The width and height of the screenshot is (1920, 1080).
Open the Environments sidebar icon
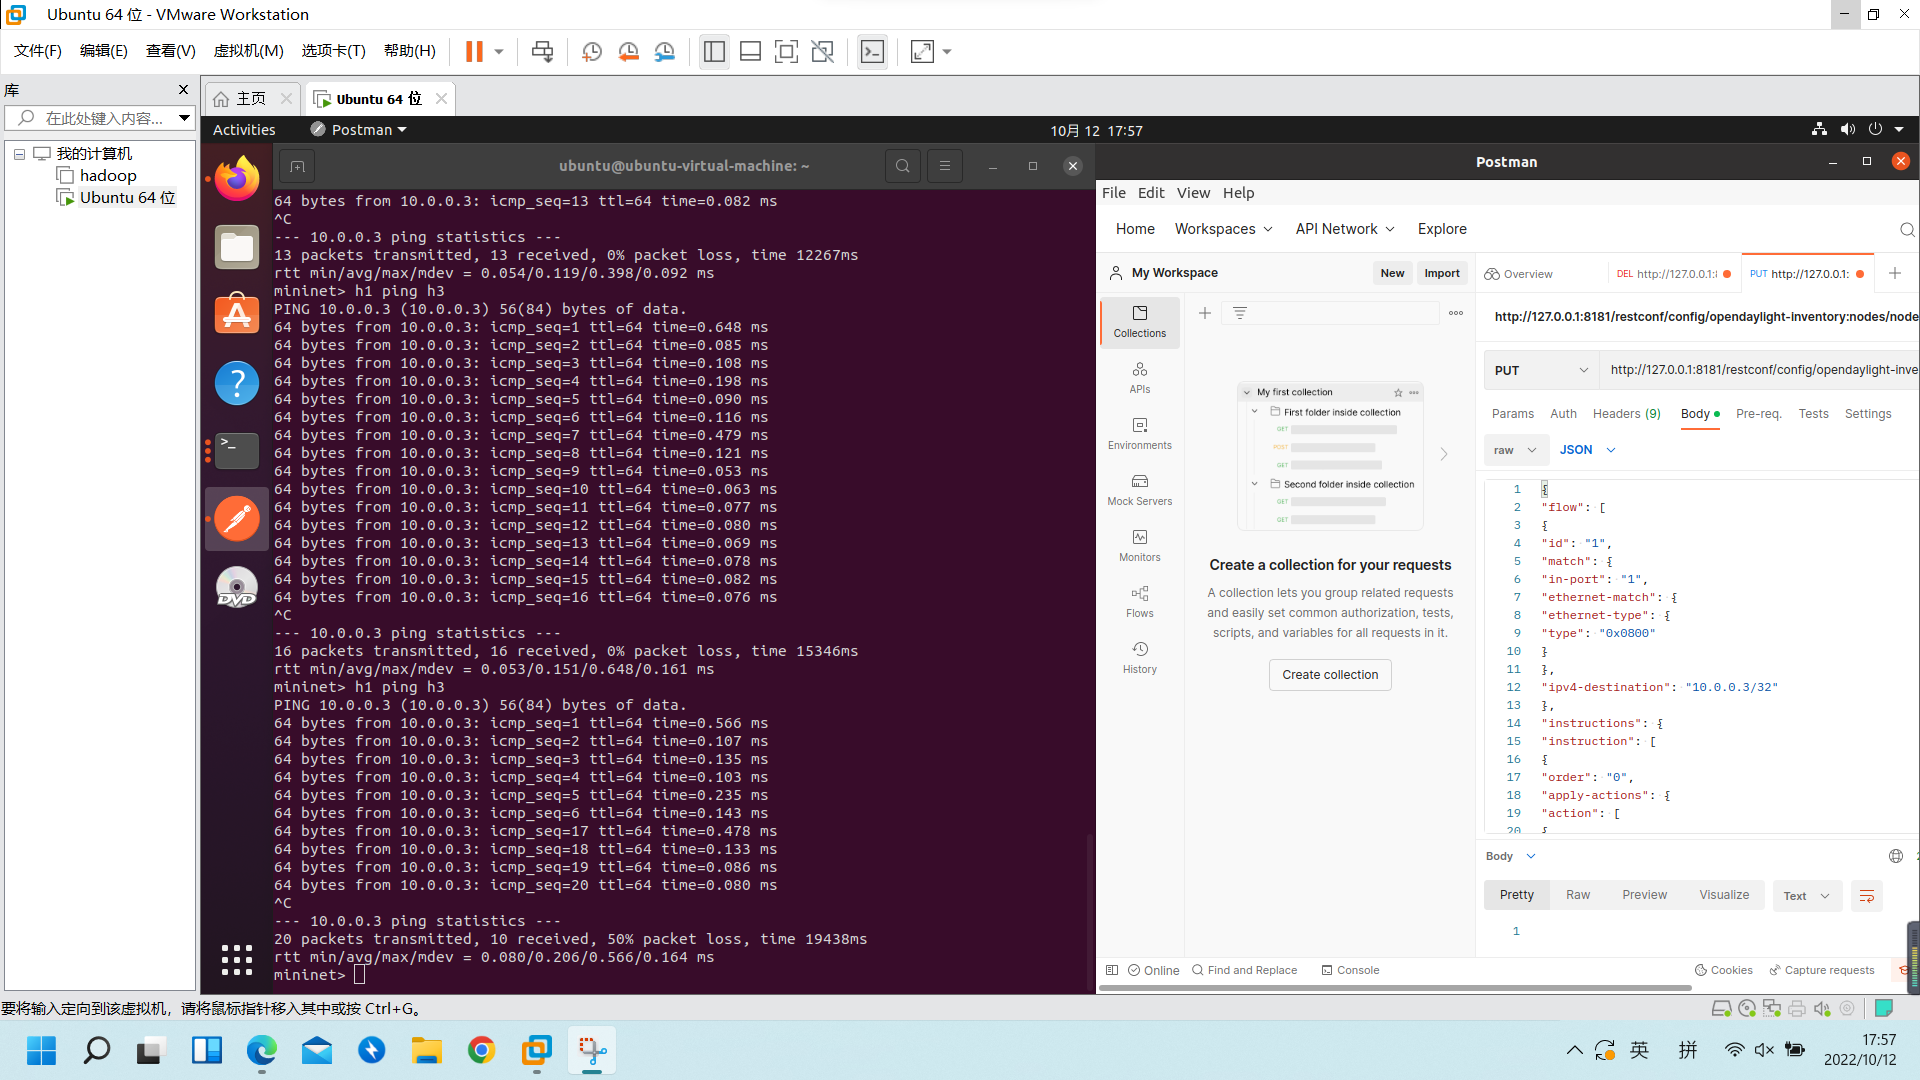tap(1139, 433)
